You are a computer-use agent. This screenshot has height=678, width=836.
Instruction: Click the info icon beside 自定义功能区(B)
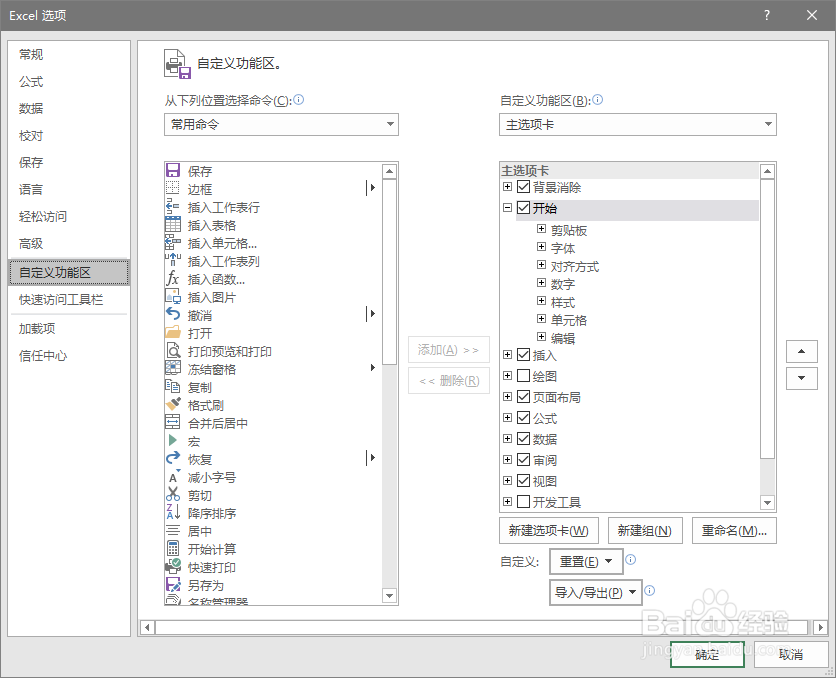[x=598, y=100]
